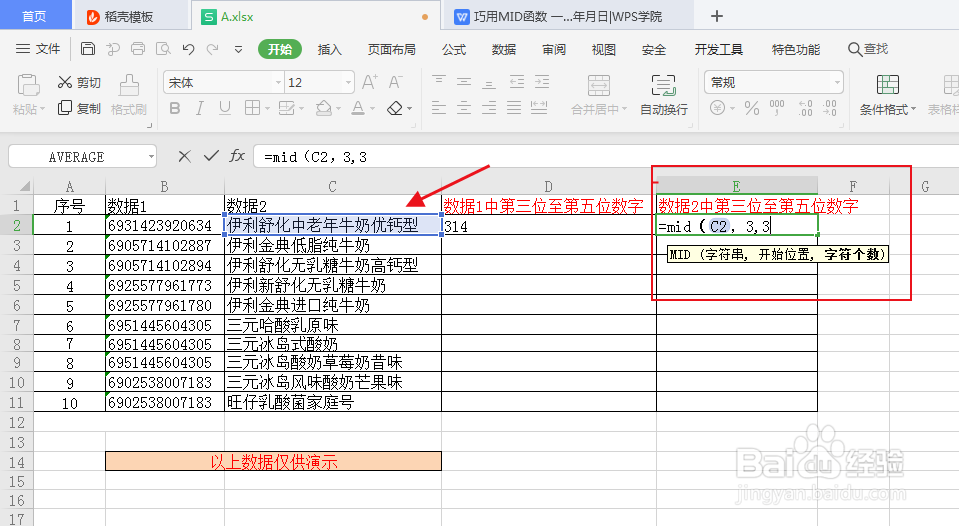Open the AVERAGE name box dropdown
This screenshot has width=959, height=526.
point(151,157)
